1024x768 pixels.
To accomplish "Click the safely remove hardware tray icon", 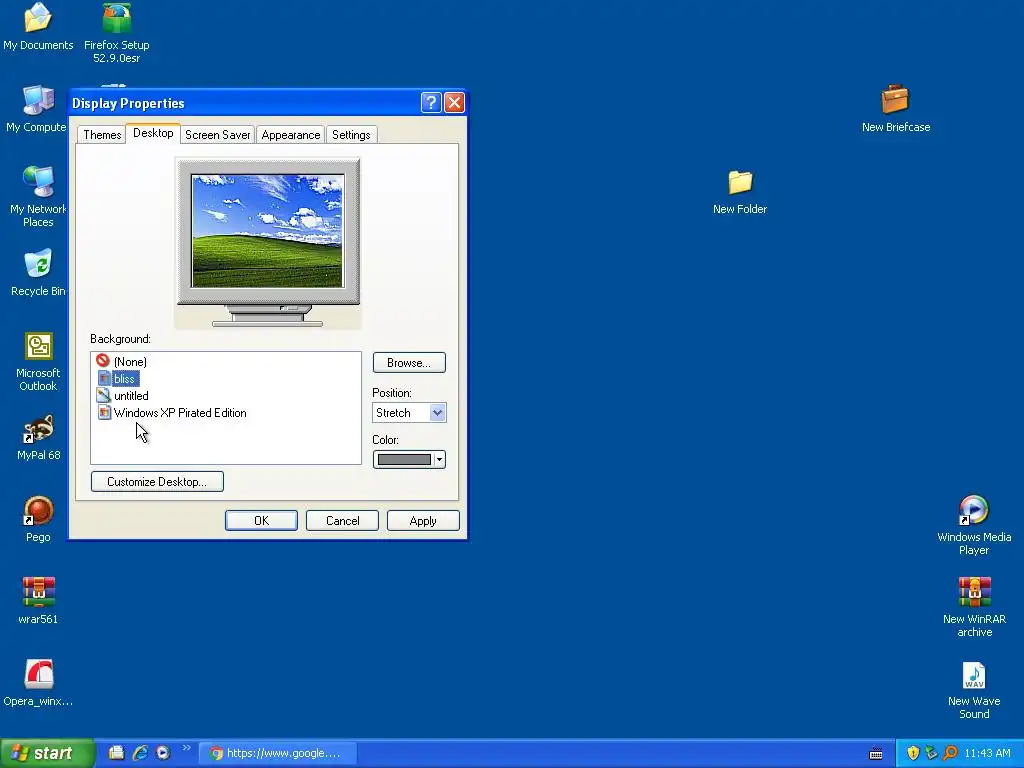I will tap(931, 753).
